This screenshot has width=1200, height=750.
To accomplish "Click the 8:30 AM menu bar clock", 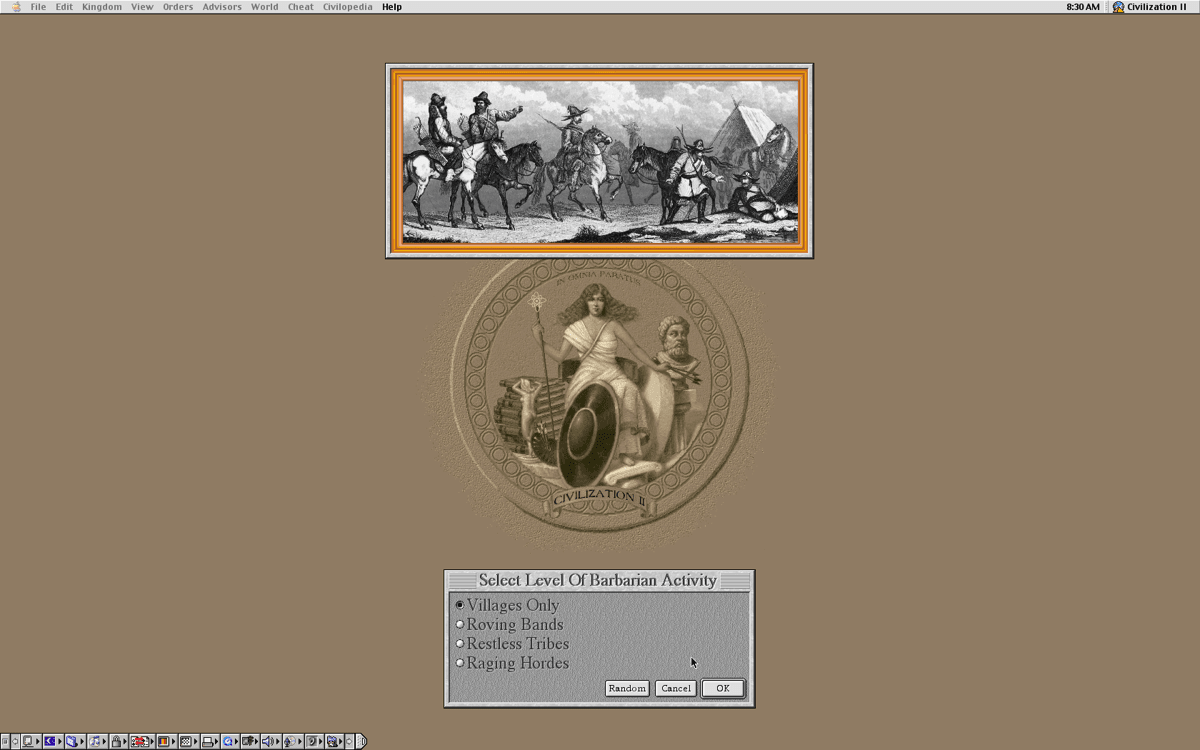I will (1083, 7).
